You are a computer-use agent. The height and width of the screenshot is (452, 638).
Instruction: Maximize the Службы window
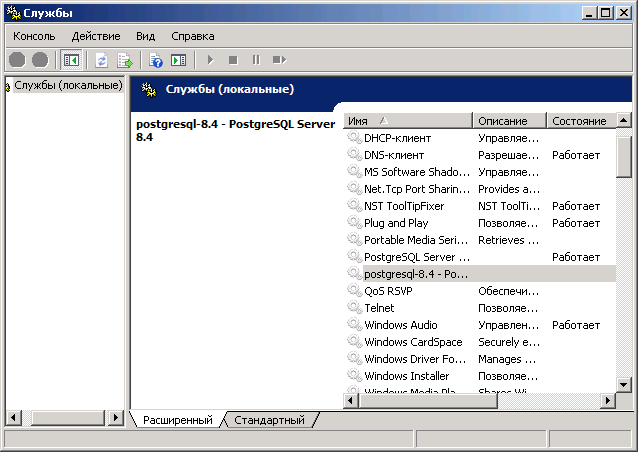click(x=606, y=13)
